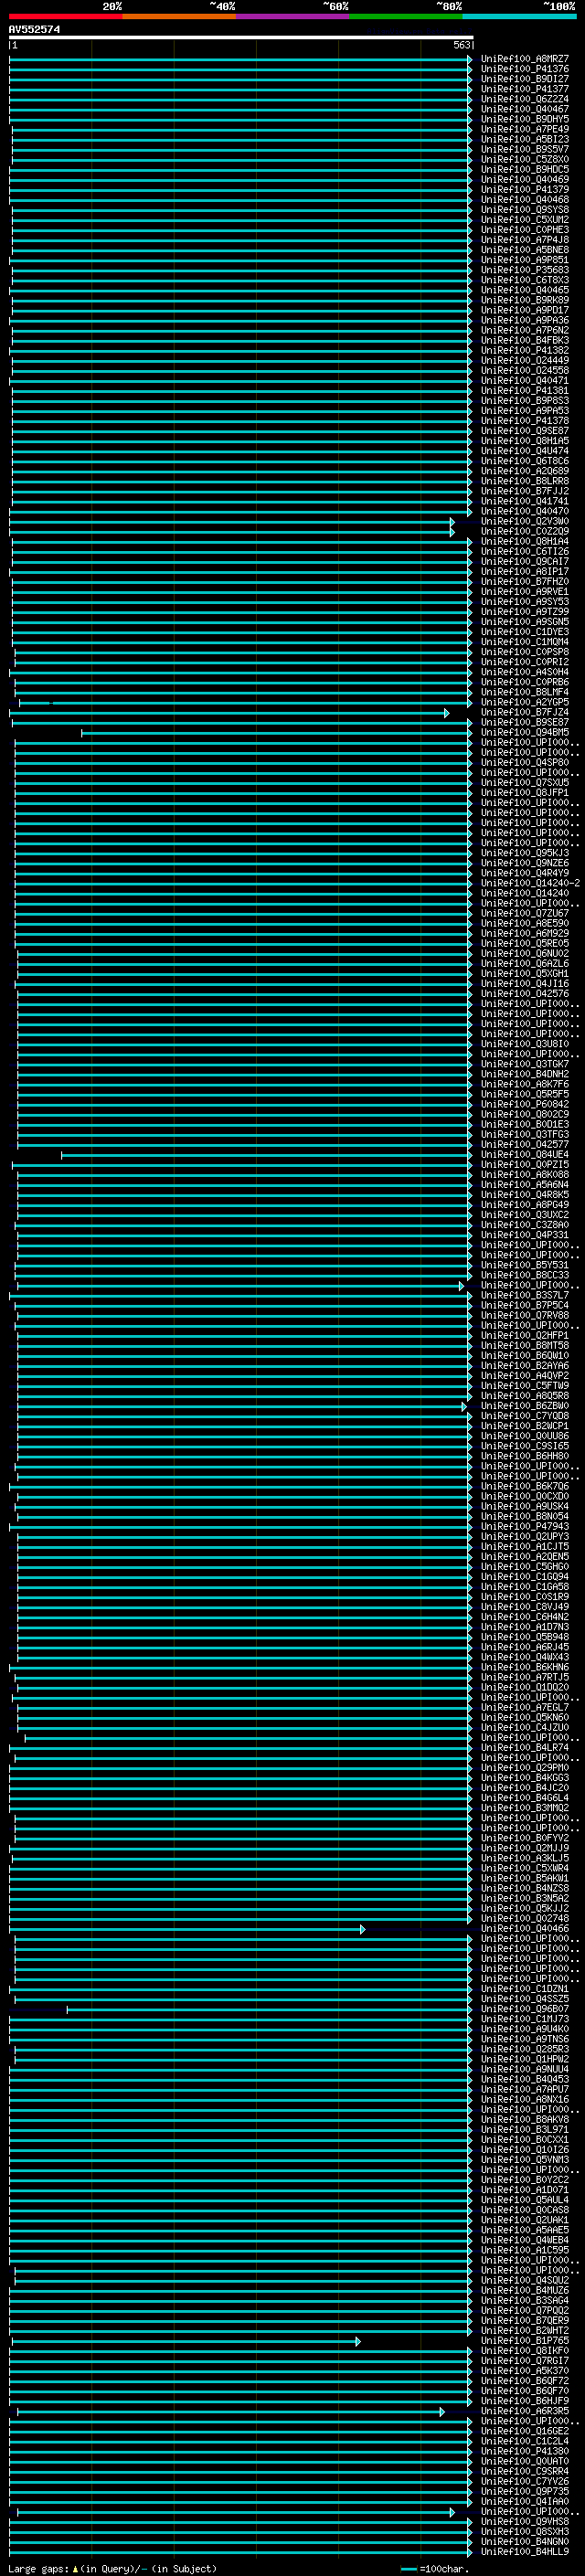Click hit label UniRef100_B9SE87

(524, 722)
